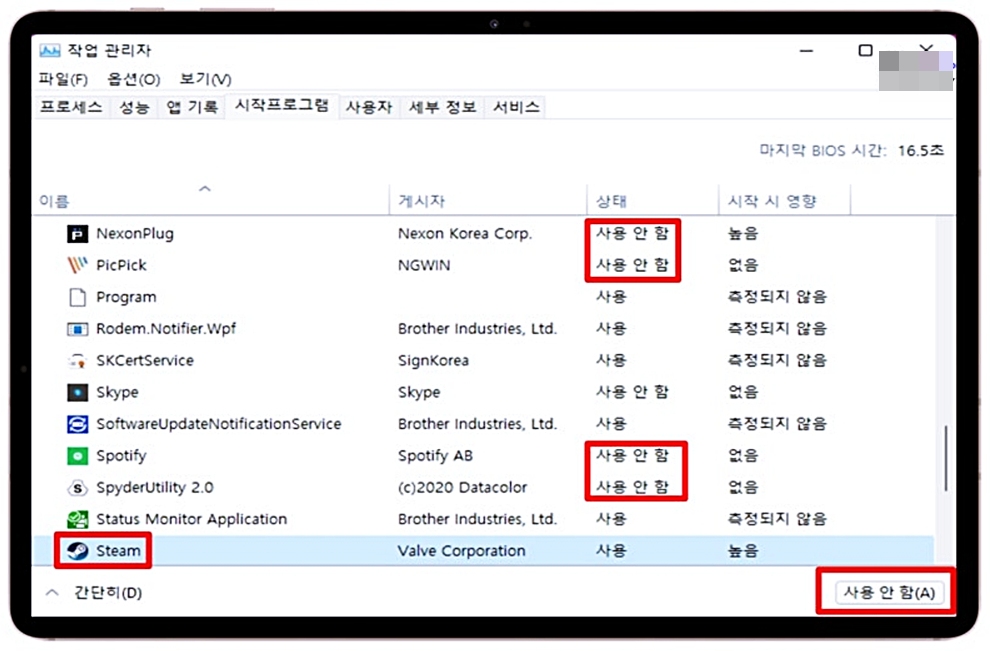Screen dimensions: 990x651
Task: Click the Skype publisher cell
Action: click(x=419, y=393)
